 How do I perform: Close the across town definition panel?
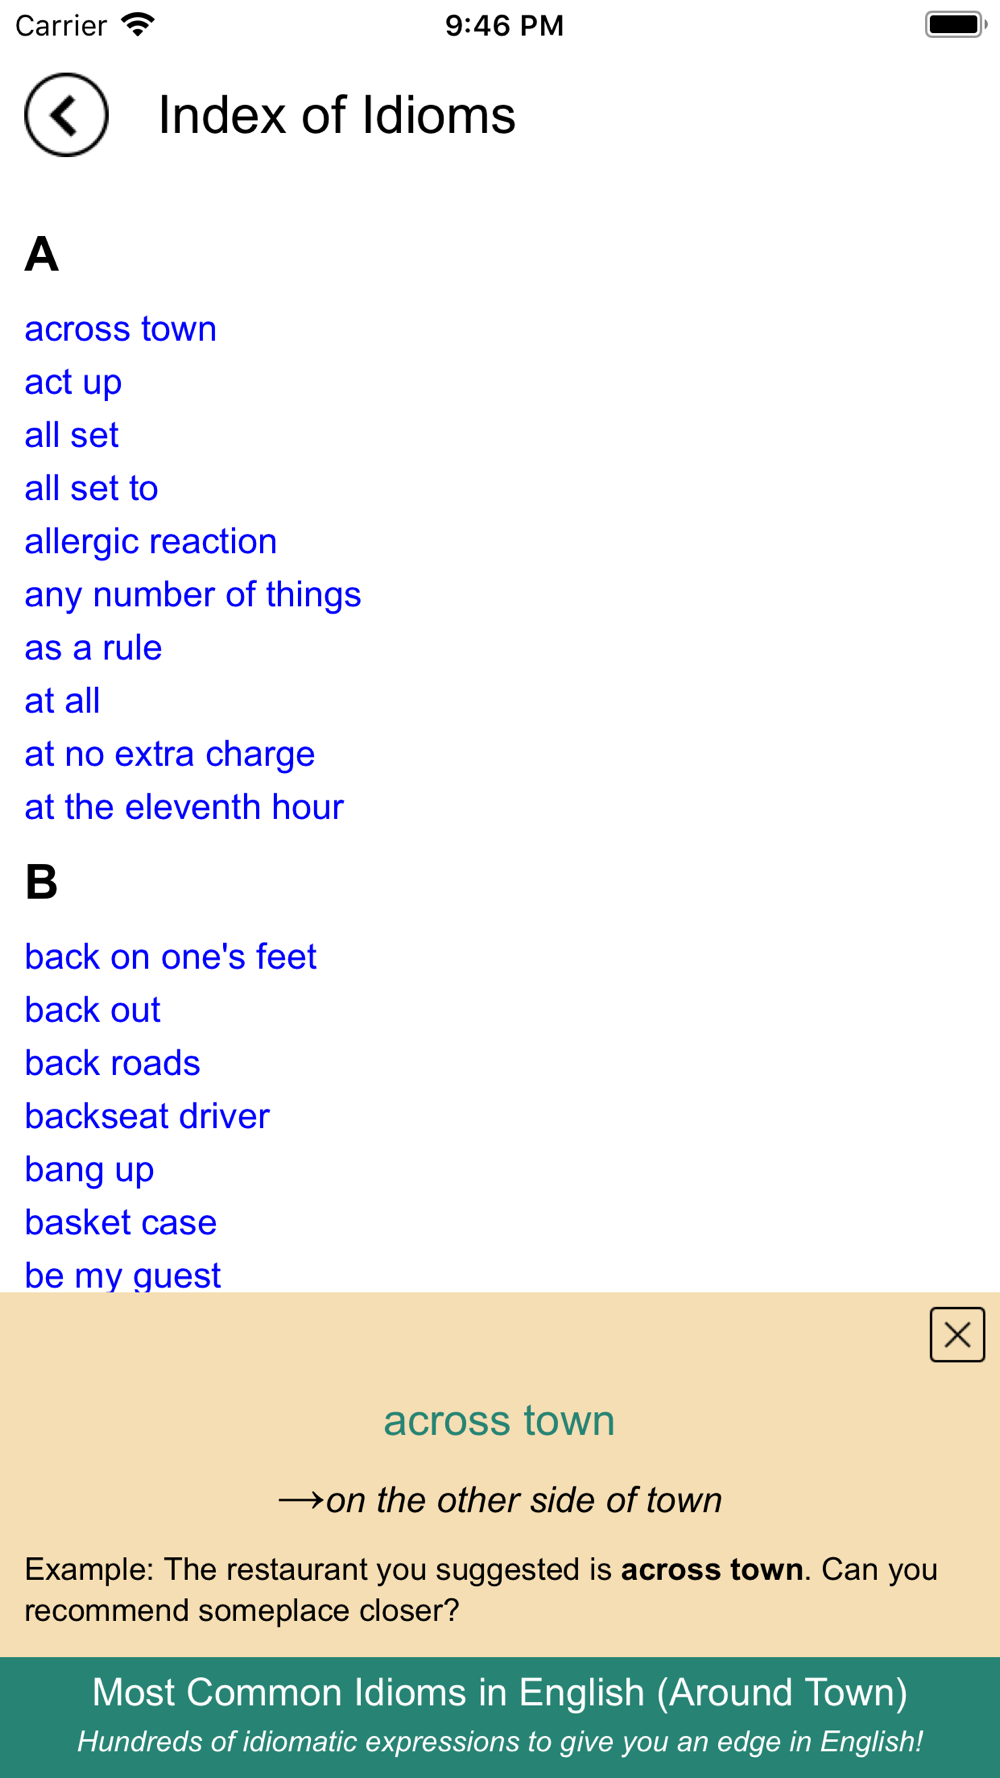[x=957, y=1334]
